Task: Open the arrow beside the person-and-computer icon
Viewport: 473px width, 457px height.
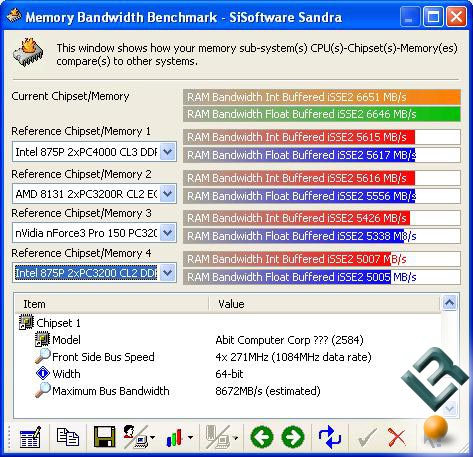Action: point(153,437)
